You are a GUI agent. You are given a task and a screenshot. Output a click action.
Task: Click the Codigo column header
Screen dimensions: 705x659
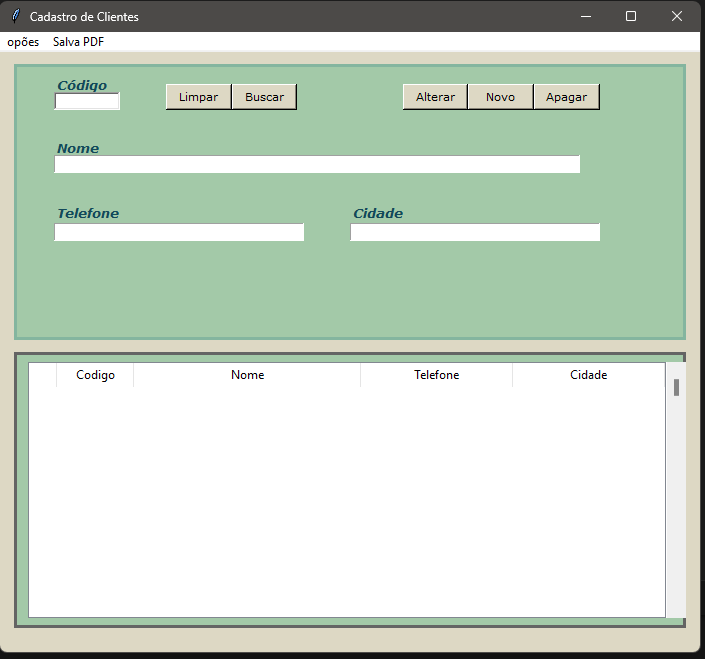coord(95,375)
